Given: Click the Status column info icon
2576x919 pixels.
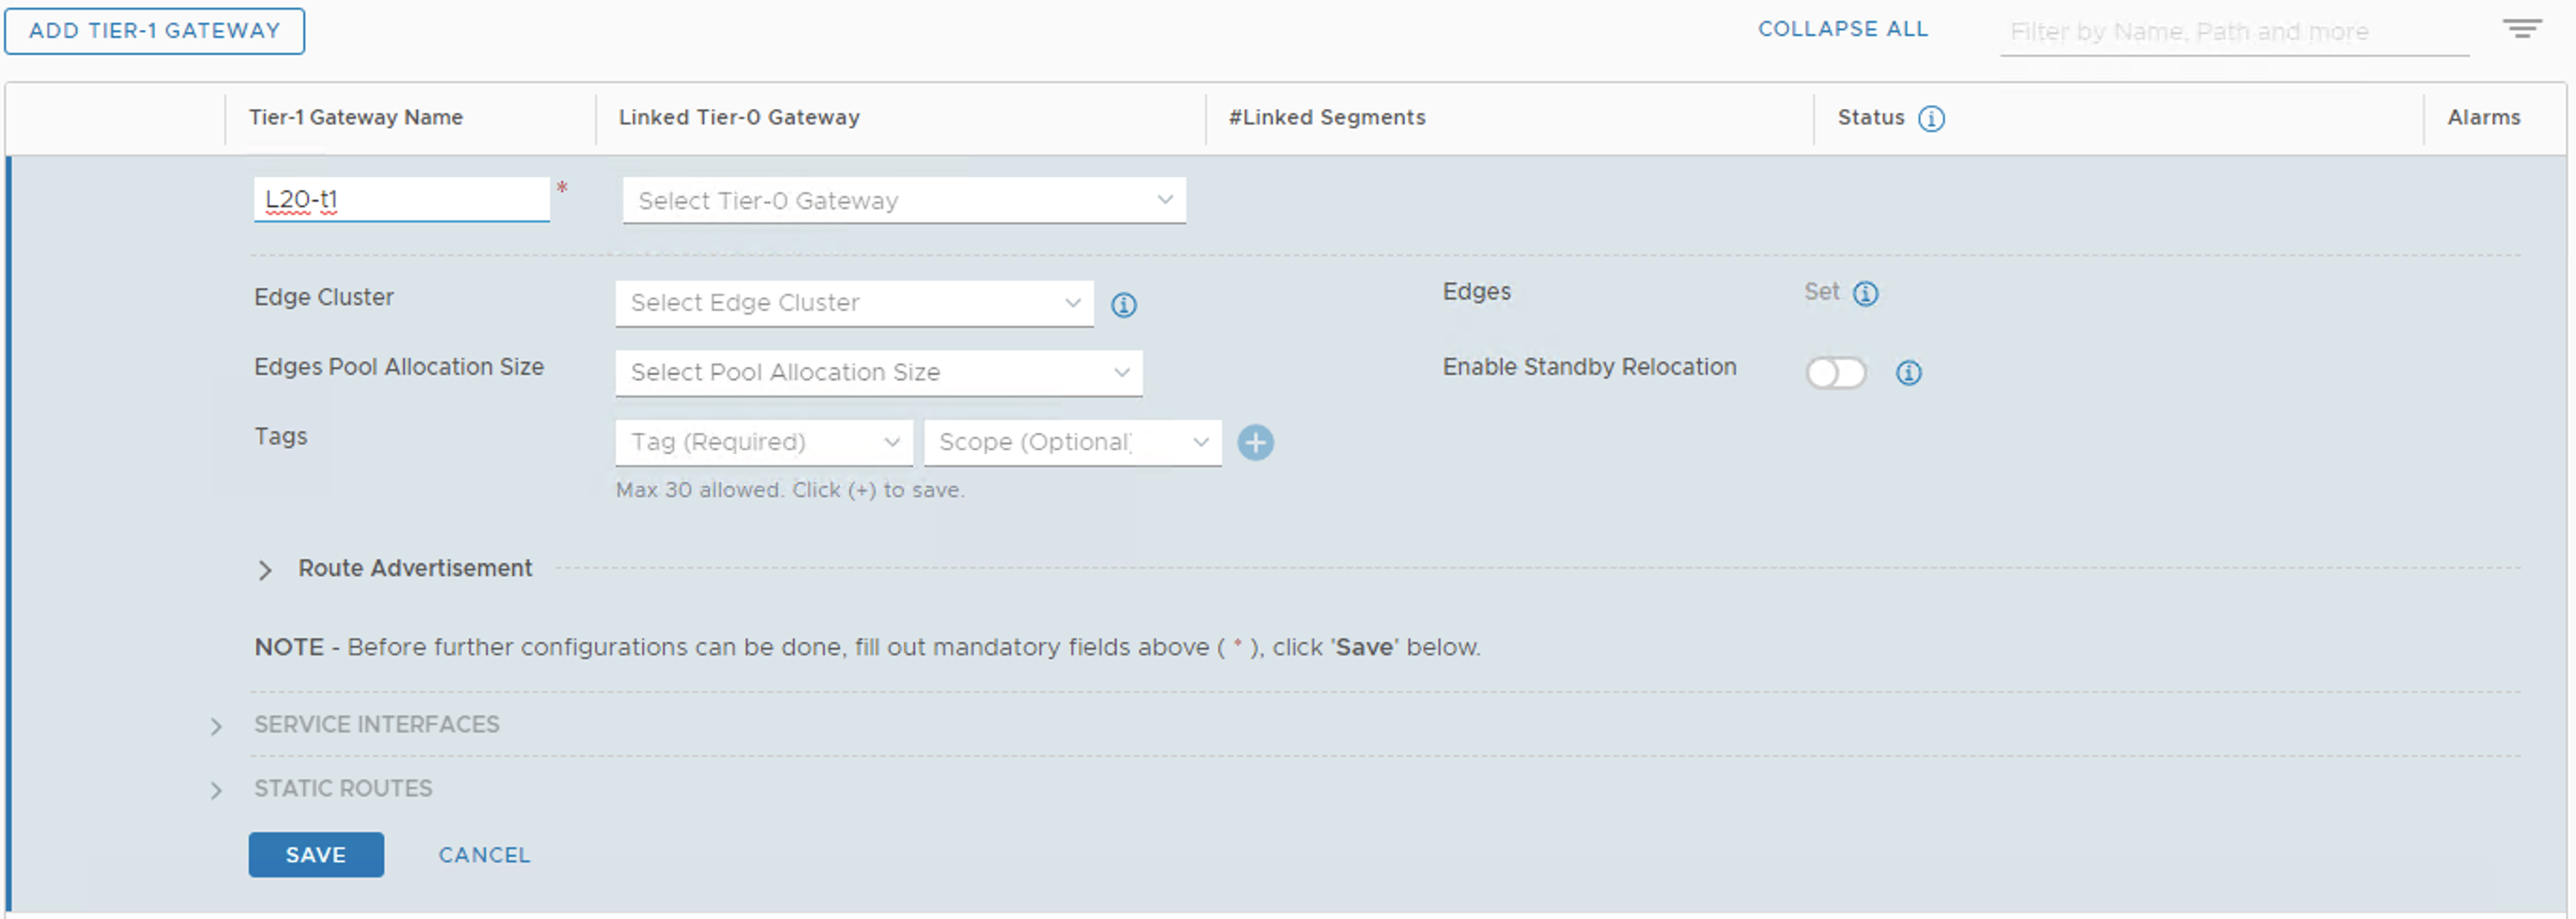Looking at the screenshot, I should [1930, 119].
